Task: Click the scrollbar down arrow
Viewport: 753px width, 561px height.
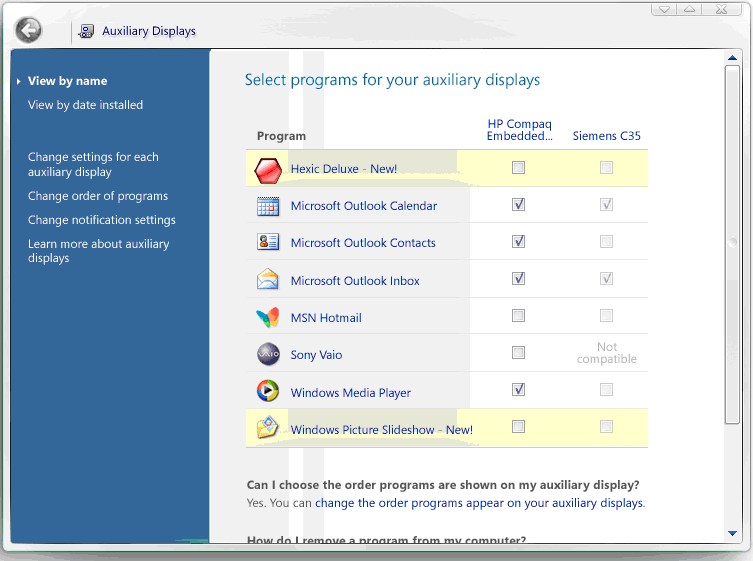Action: [733, 534]
